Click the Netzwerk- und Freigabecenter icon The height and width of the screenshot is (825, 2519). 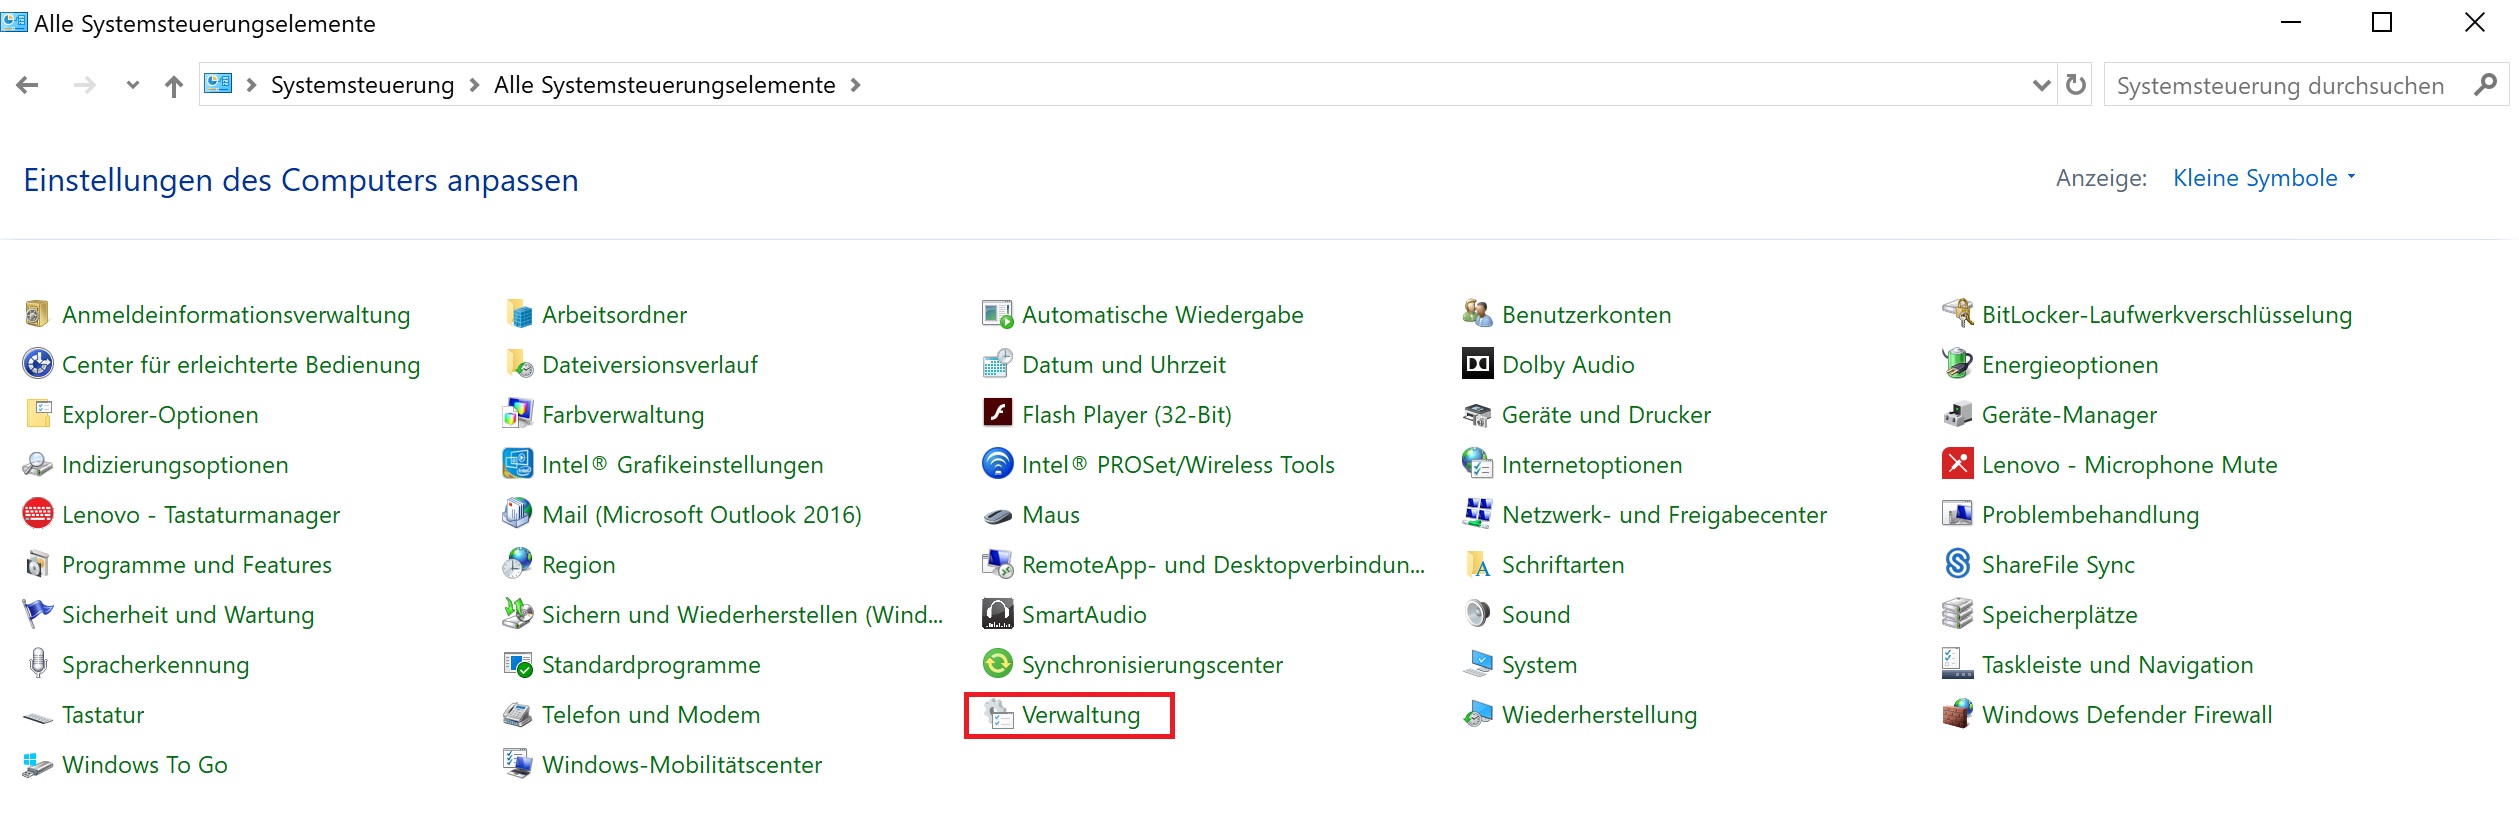pyautogui.click(x=1478, y=514)
